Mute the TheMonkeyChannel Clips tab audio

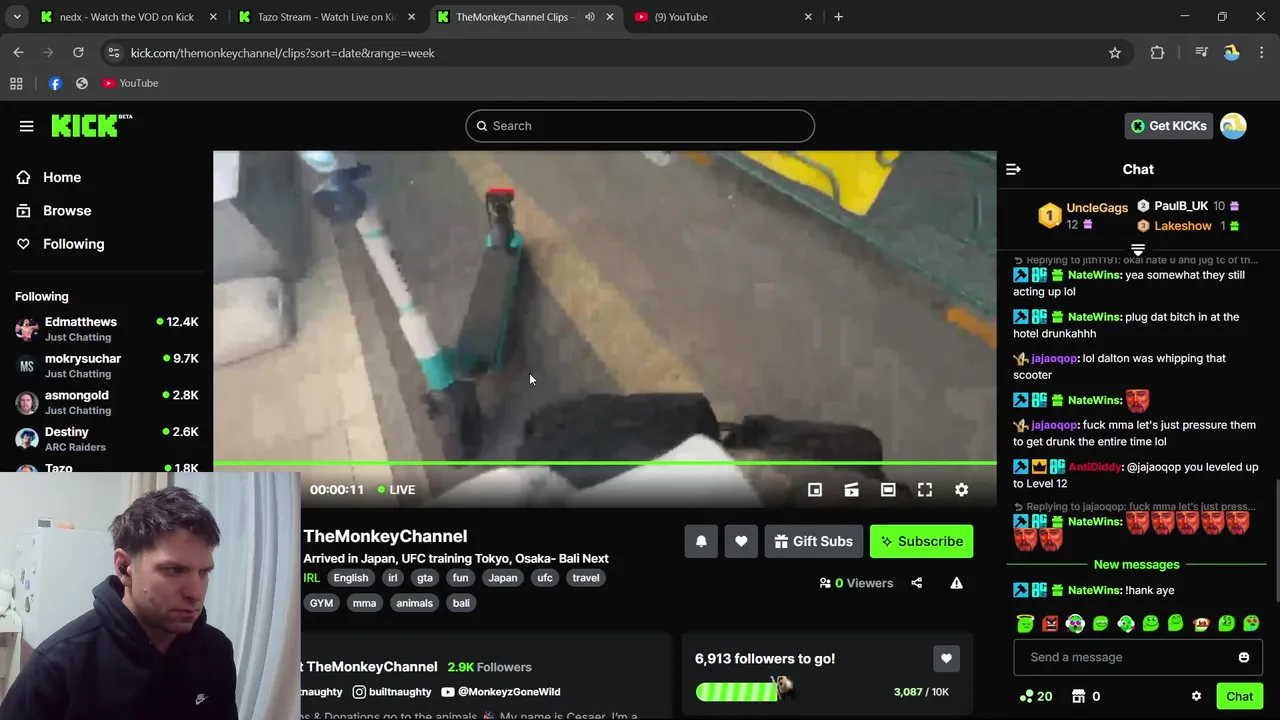point(589,17)
